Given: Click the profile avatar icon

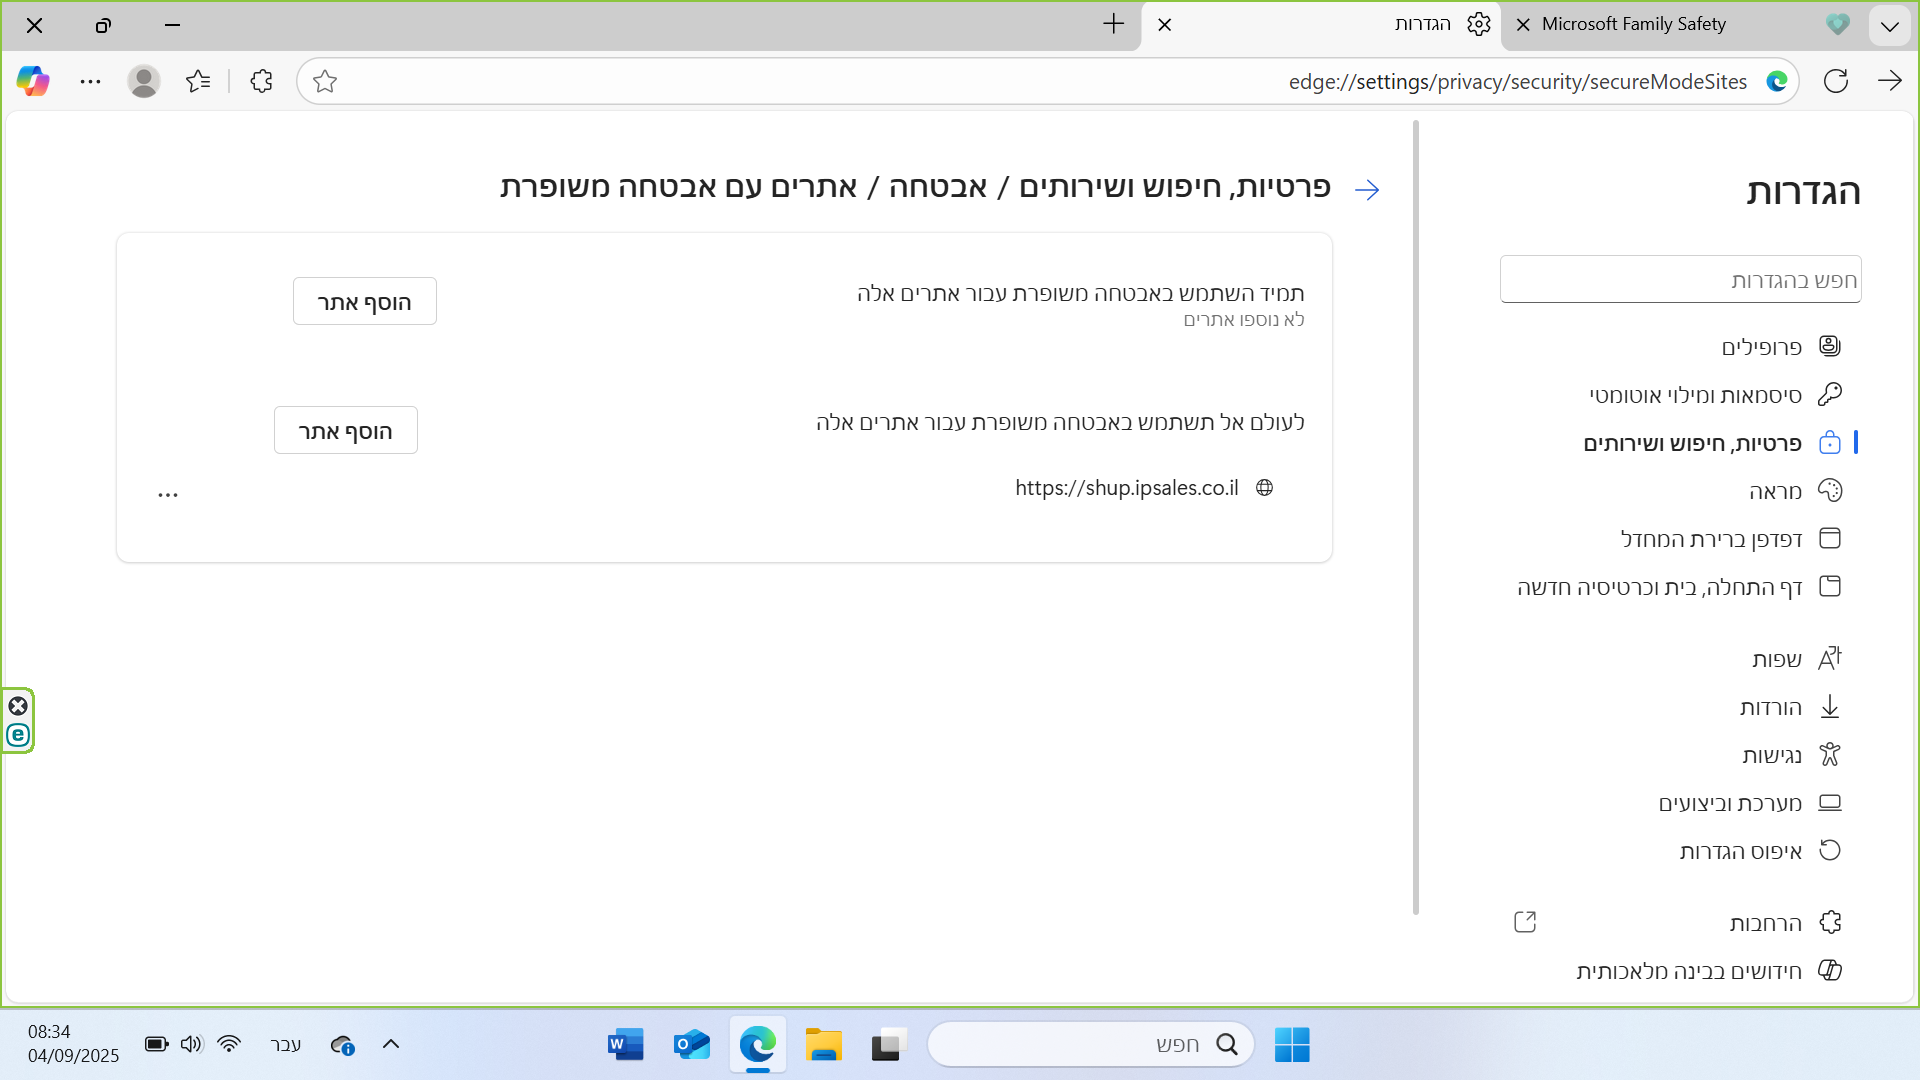Looking at the screenshot, I should (x=144, y=81).
